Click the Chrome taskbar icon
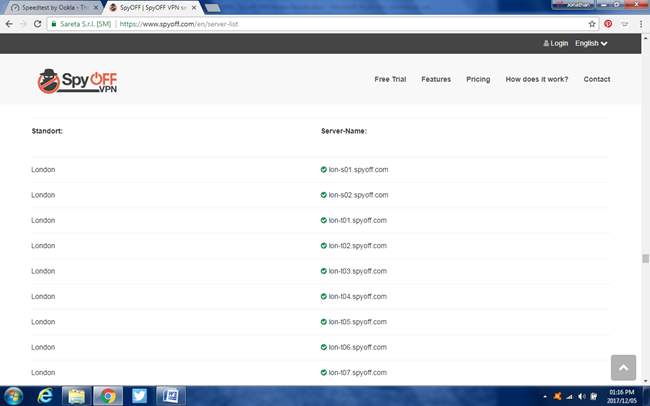Viewport: 650px width, 406px height. [x=108, y=396]
